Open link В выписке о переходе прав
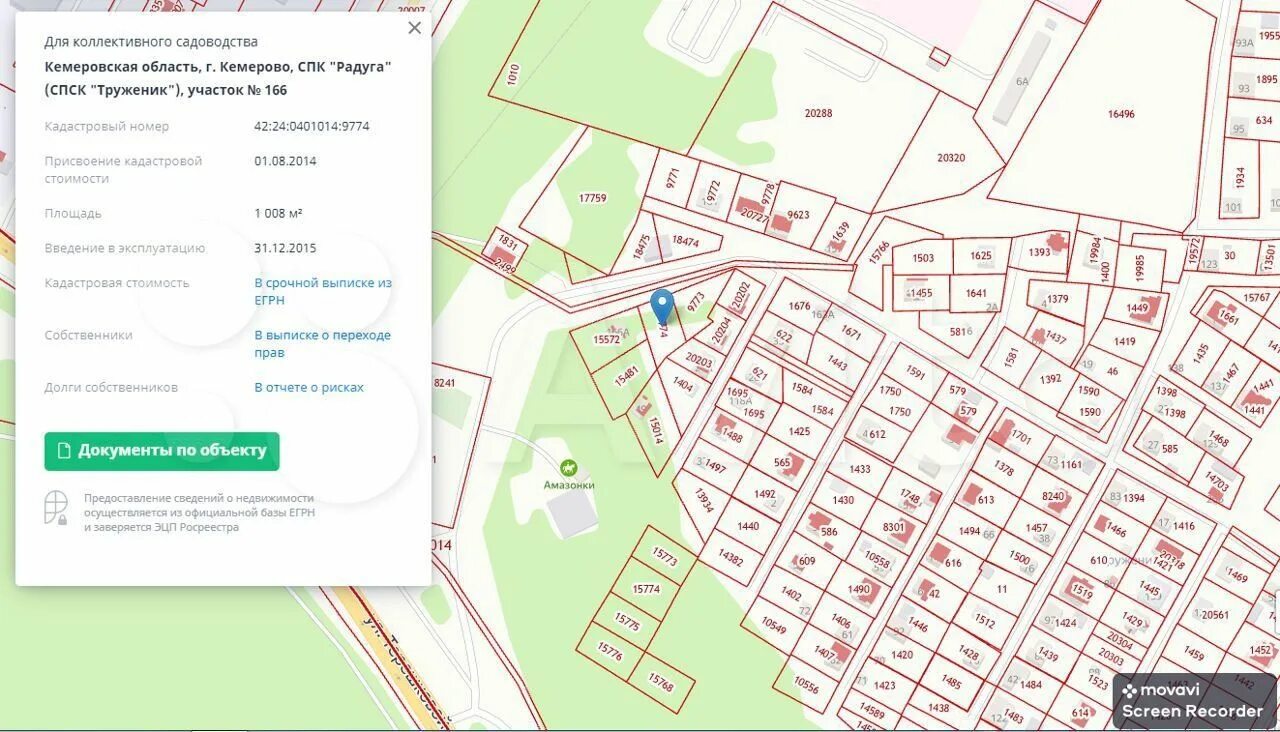The width and height of the screenshot is (1280, 732). pyautogui.click(x=322, y=344)
